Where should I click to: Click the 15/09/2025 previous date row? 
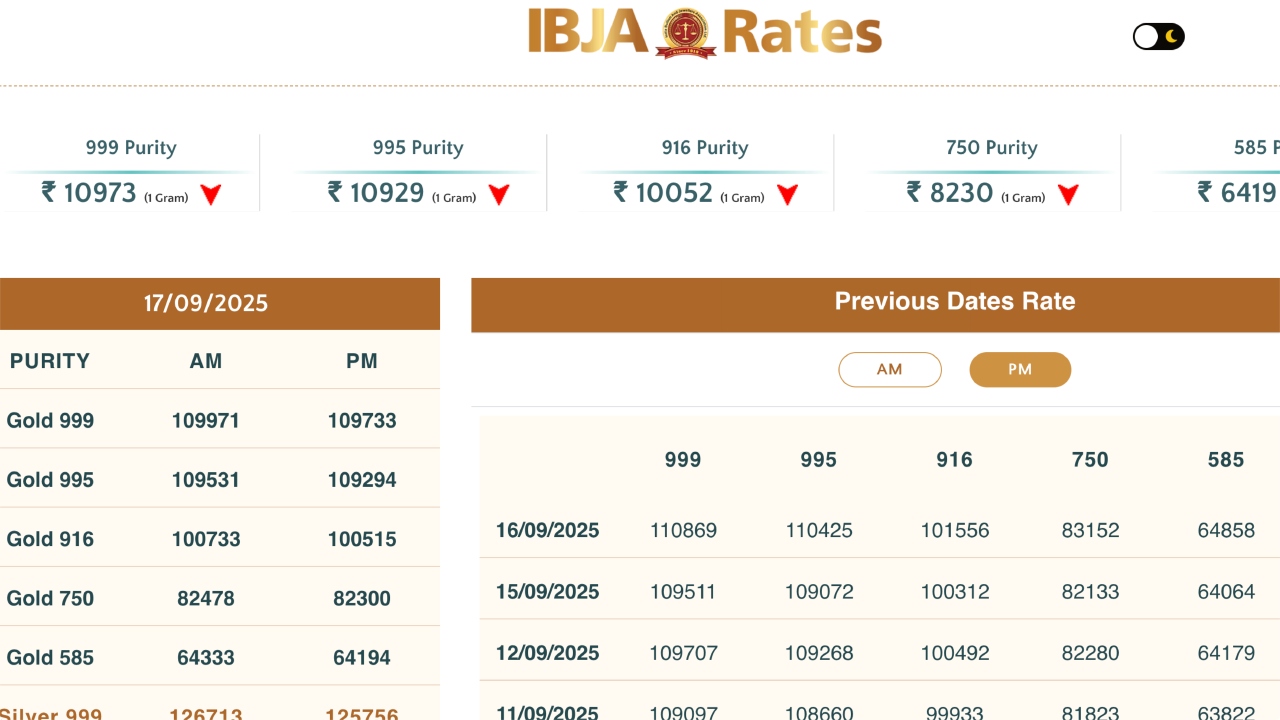tap(548, 591)
